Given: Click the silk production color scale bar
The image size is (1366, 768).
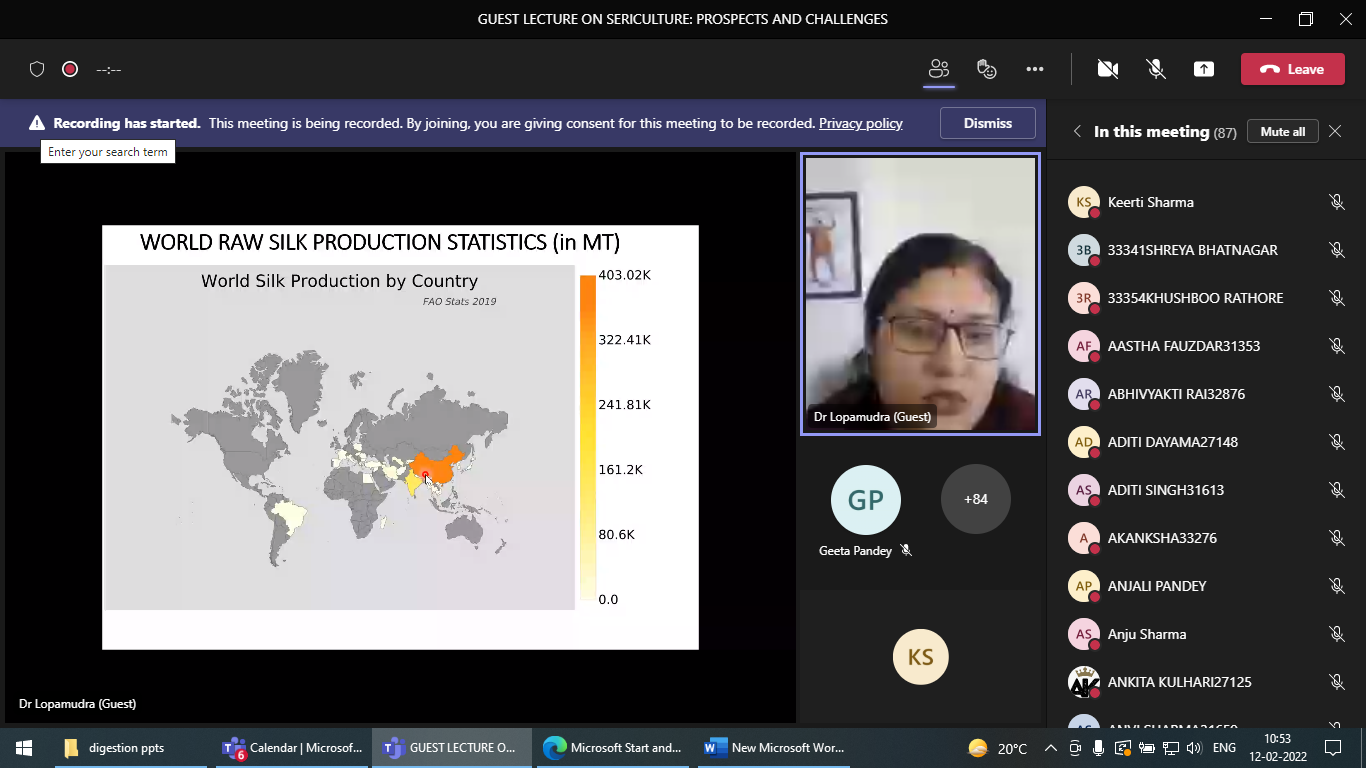Looking at the screenshot, I should [588, 437].
